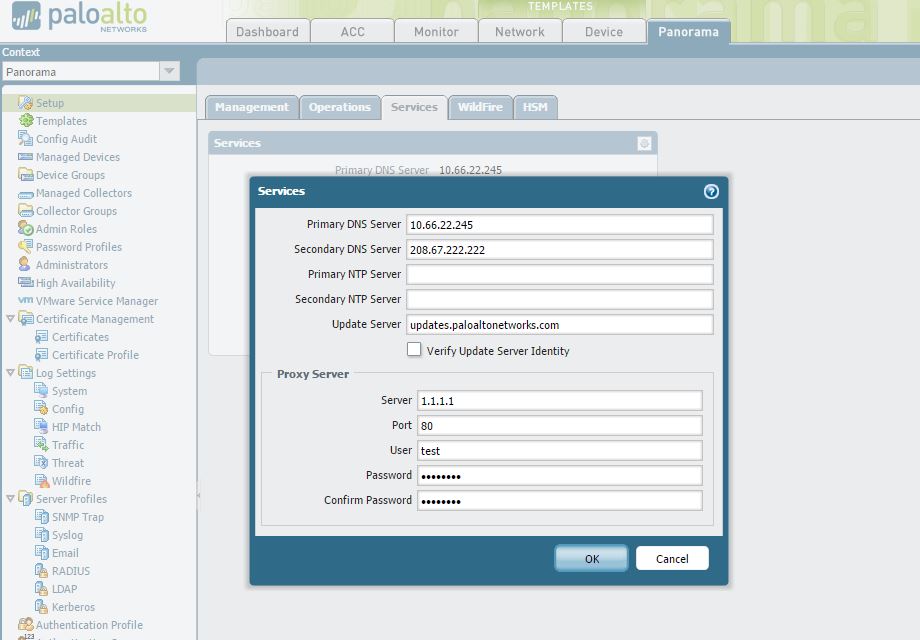Open the WildFire setup tab
This screenshot has height=640, width=920.
click(x=480, y=107)
